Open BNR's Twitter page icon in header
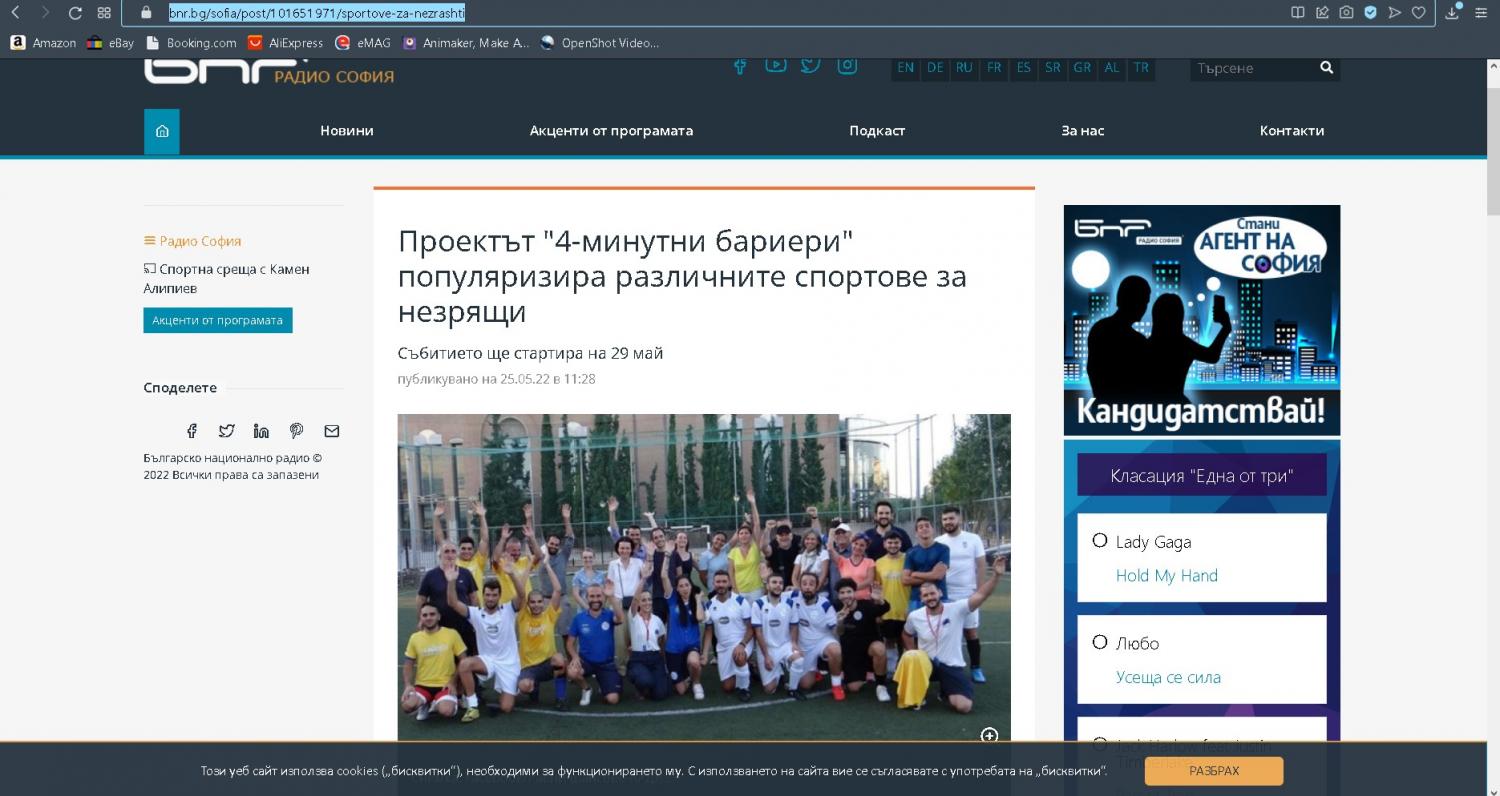 coord(811,66)
